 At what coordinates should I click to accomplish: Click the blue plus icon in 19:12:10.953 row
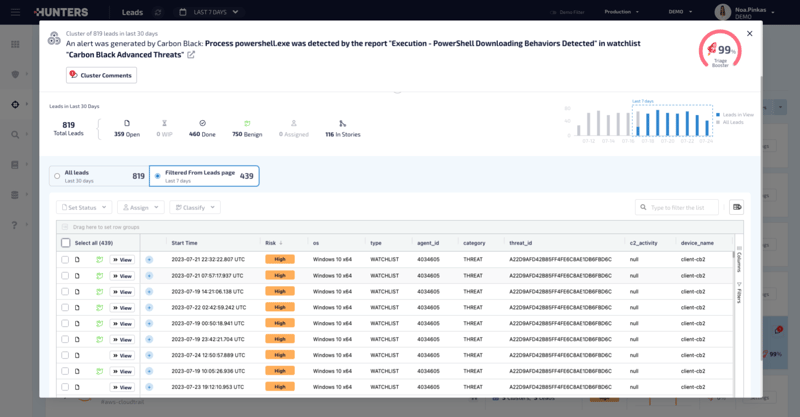click(149, 387)
